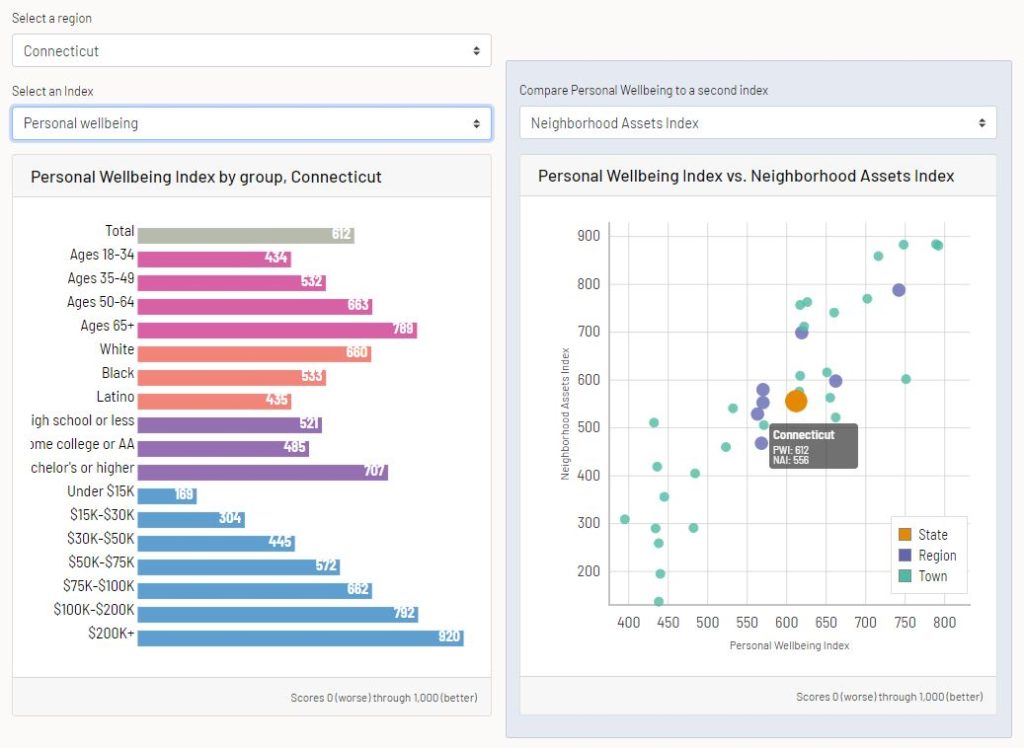The height and width of the screenshot is (748, 1024).
Task: Click the Ages 50-64 bar
Action: (254, 306)
